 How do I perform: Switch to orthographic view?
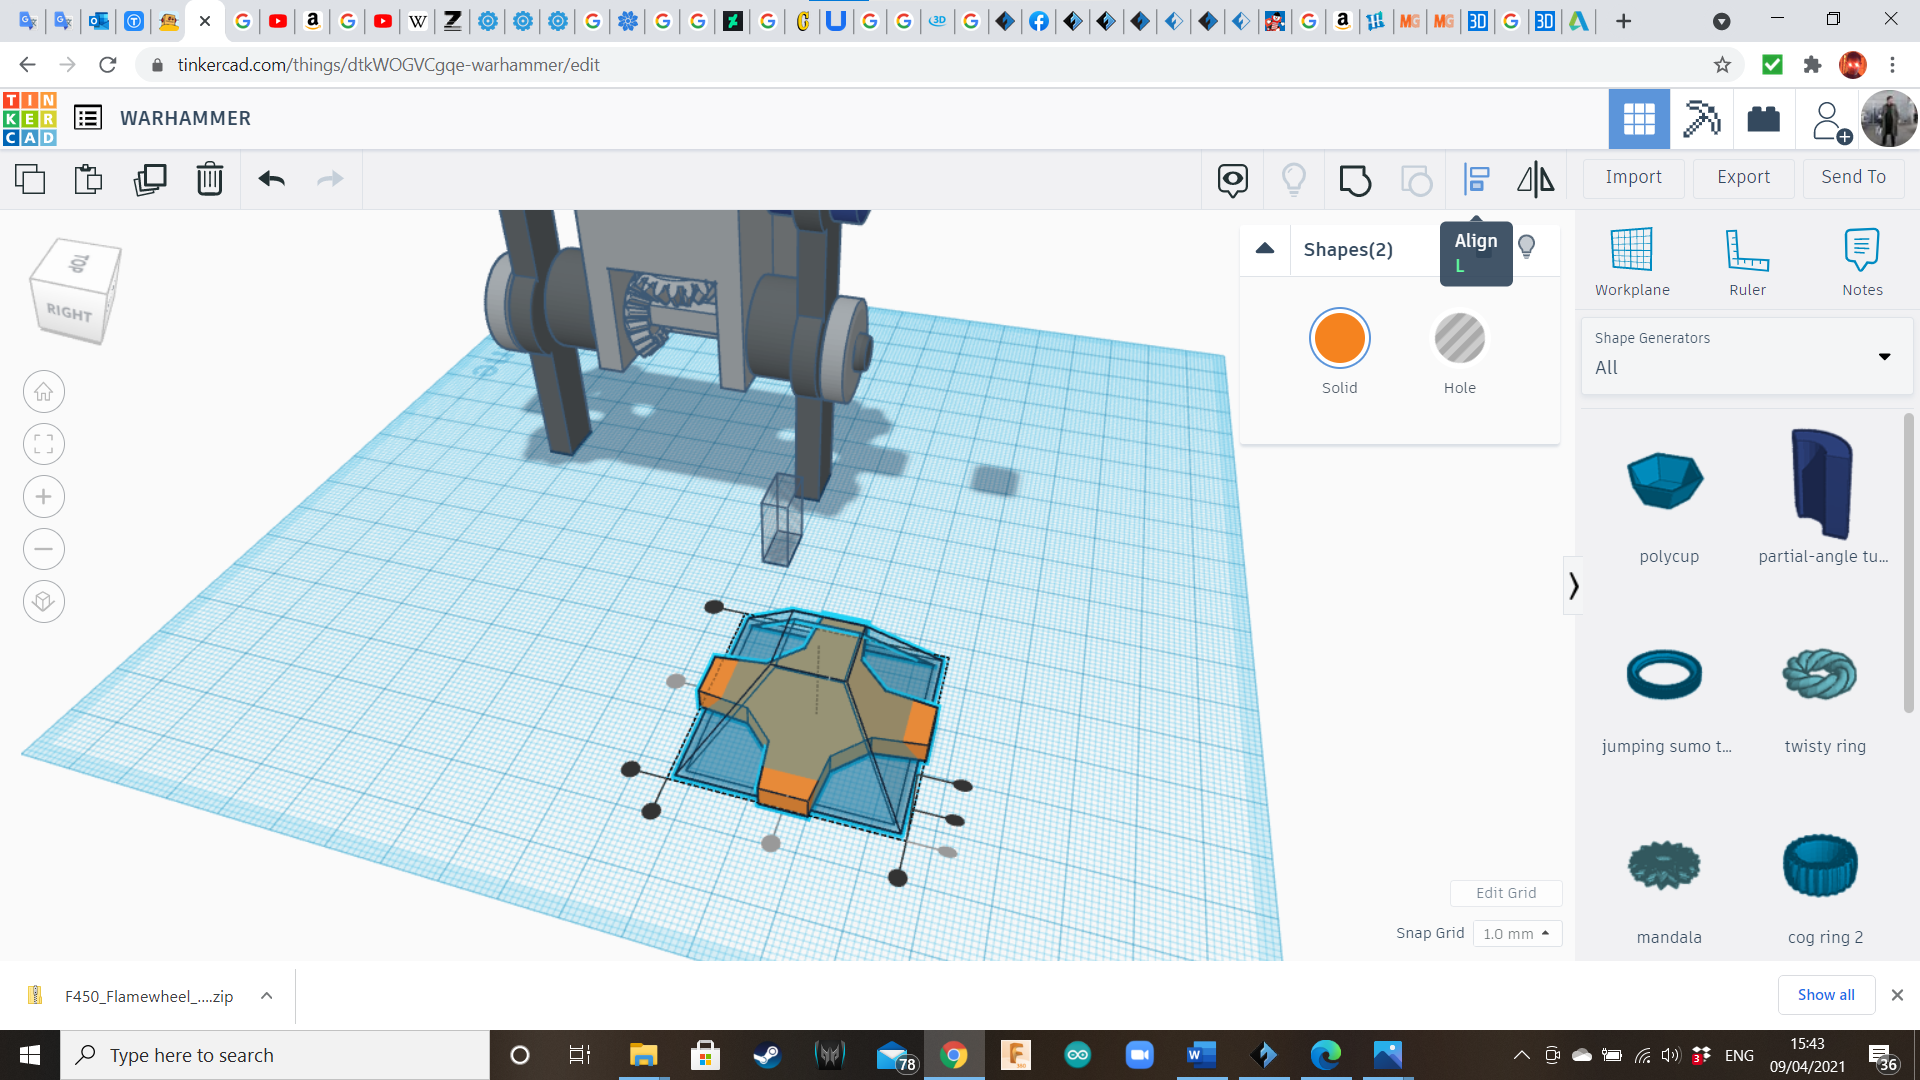pyautogui.click(x=44, y=601)
